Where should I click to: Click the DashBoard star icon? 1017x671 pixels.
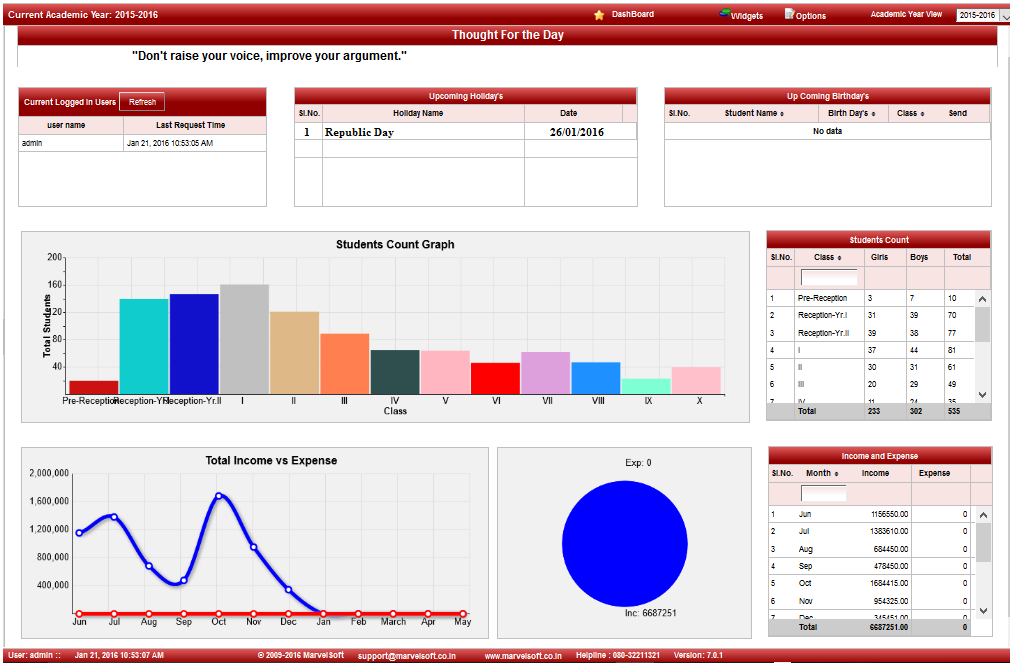(x=599, y=15)
